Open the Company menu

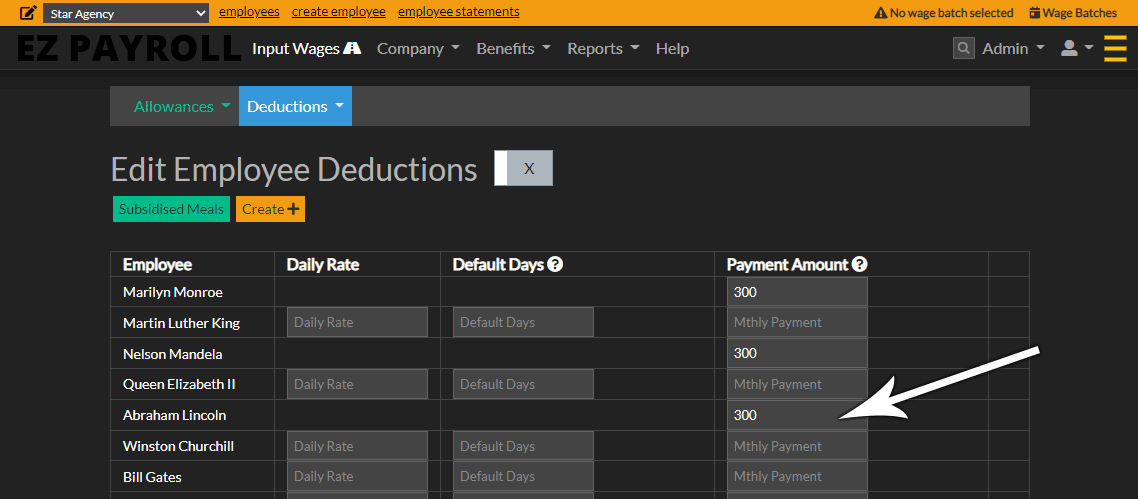(418, 48)
